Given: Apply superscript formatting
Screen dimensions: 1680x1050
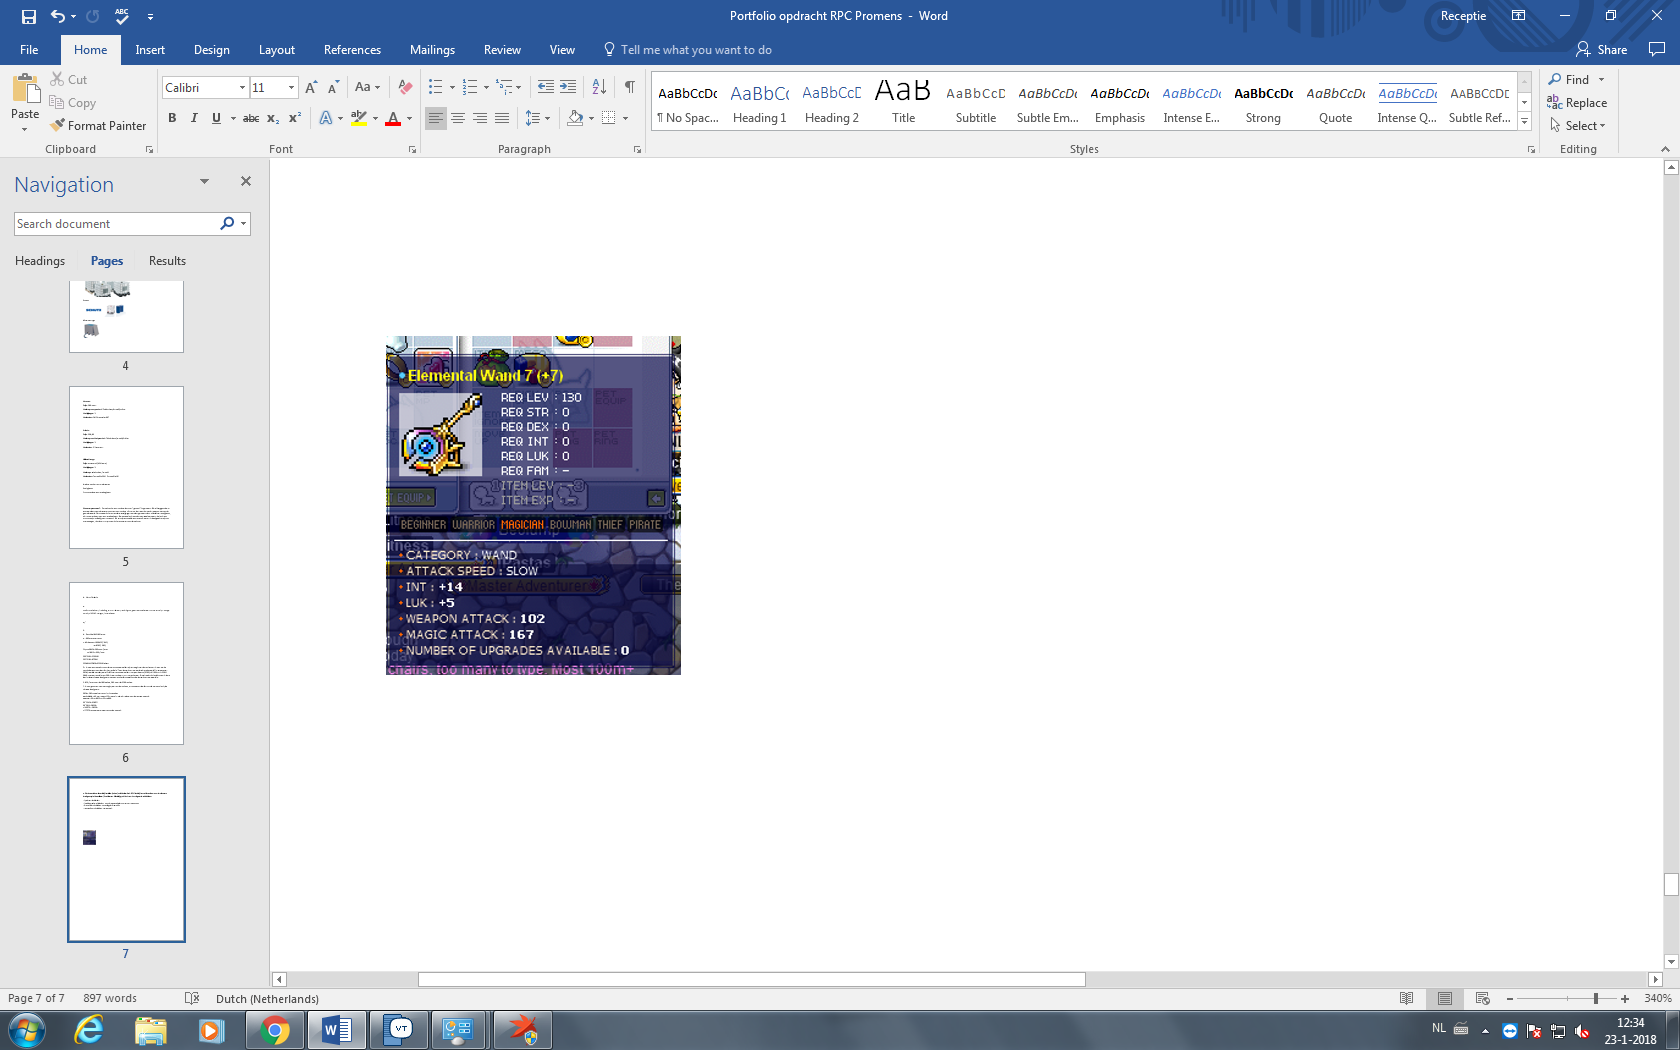Looking at the screenshot, I should coord(295,118).
